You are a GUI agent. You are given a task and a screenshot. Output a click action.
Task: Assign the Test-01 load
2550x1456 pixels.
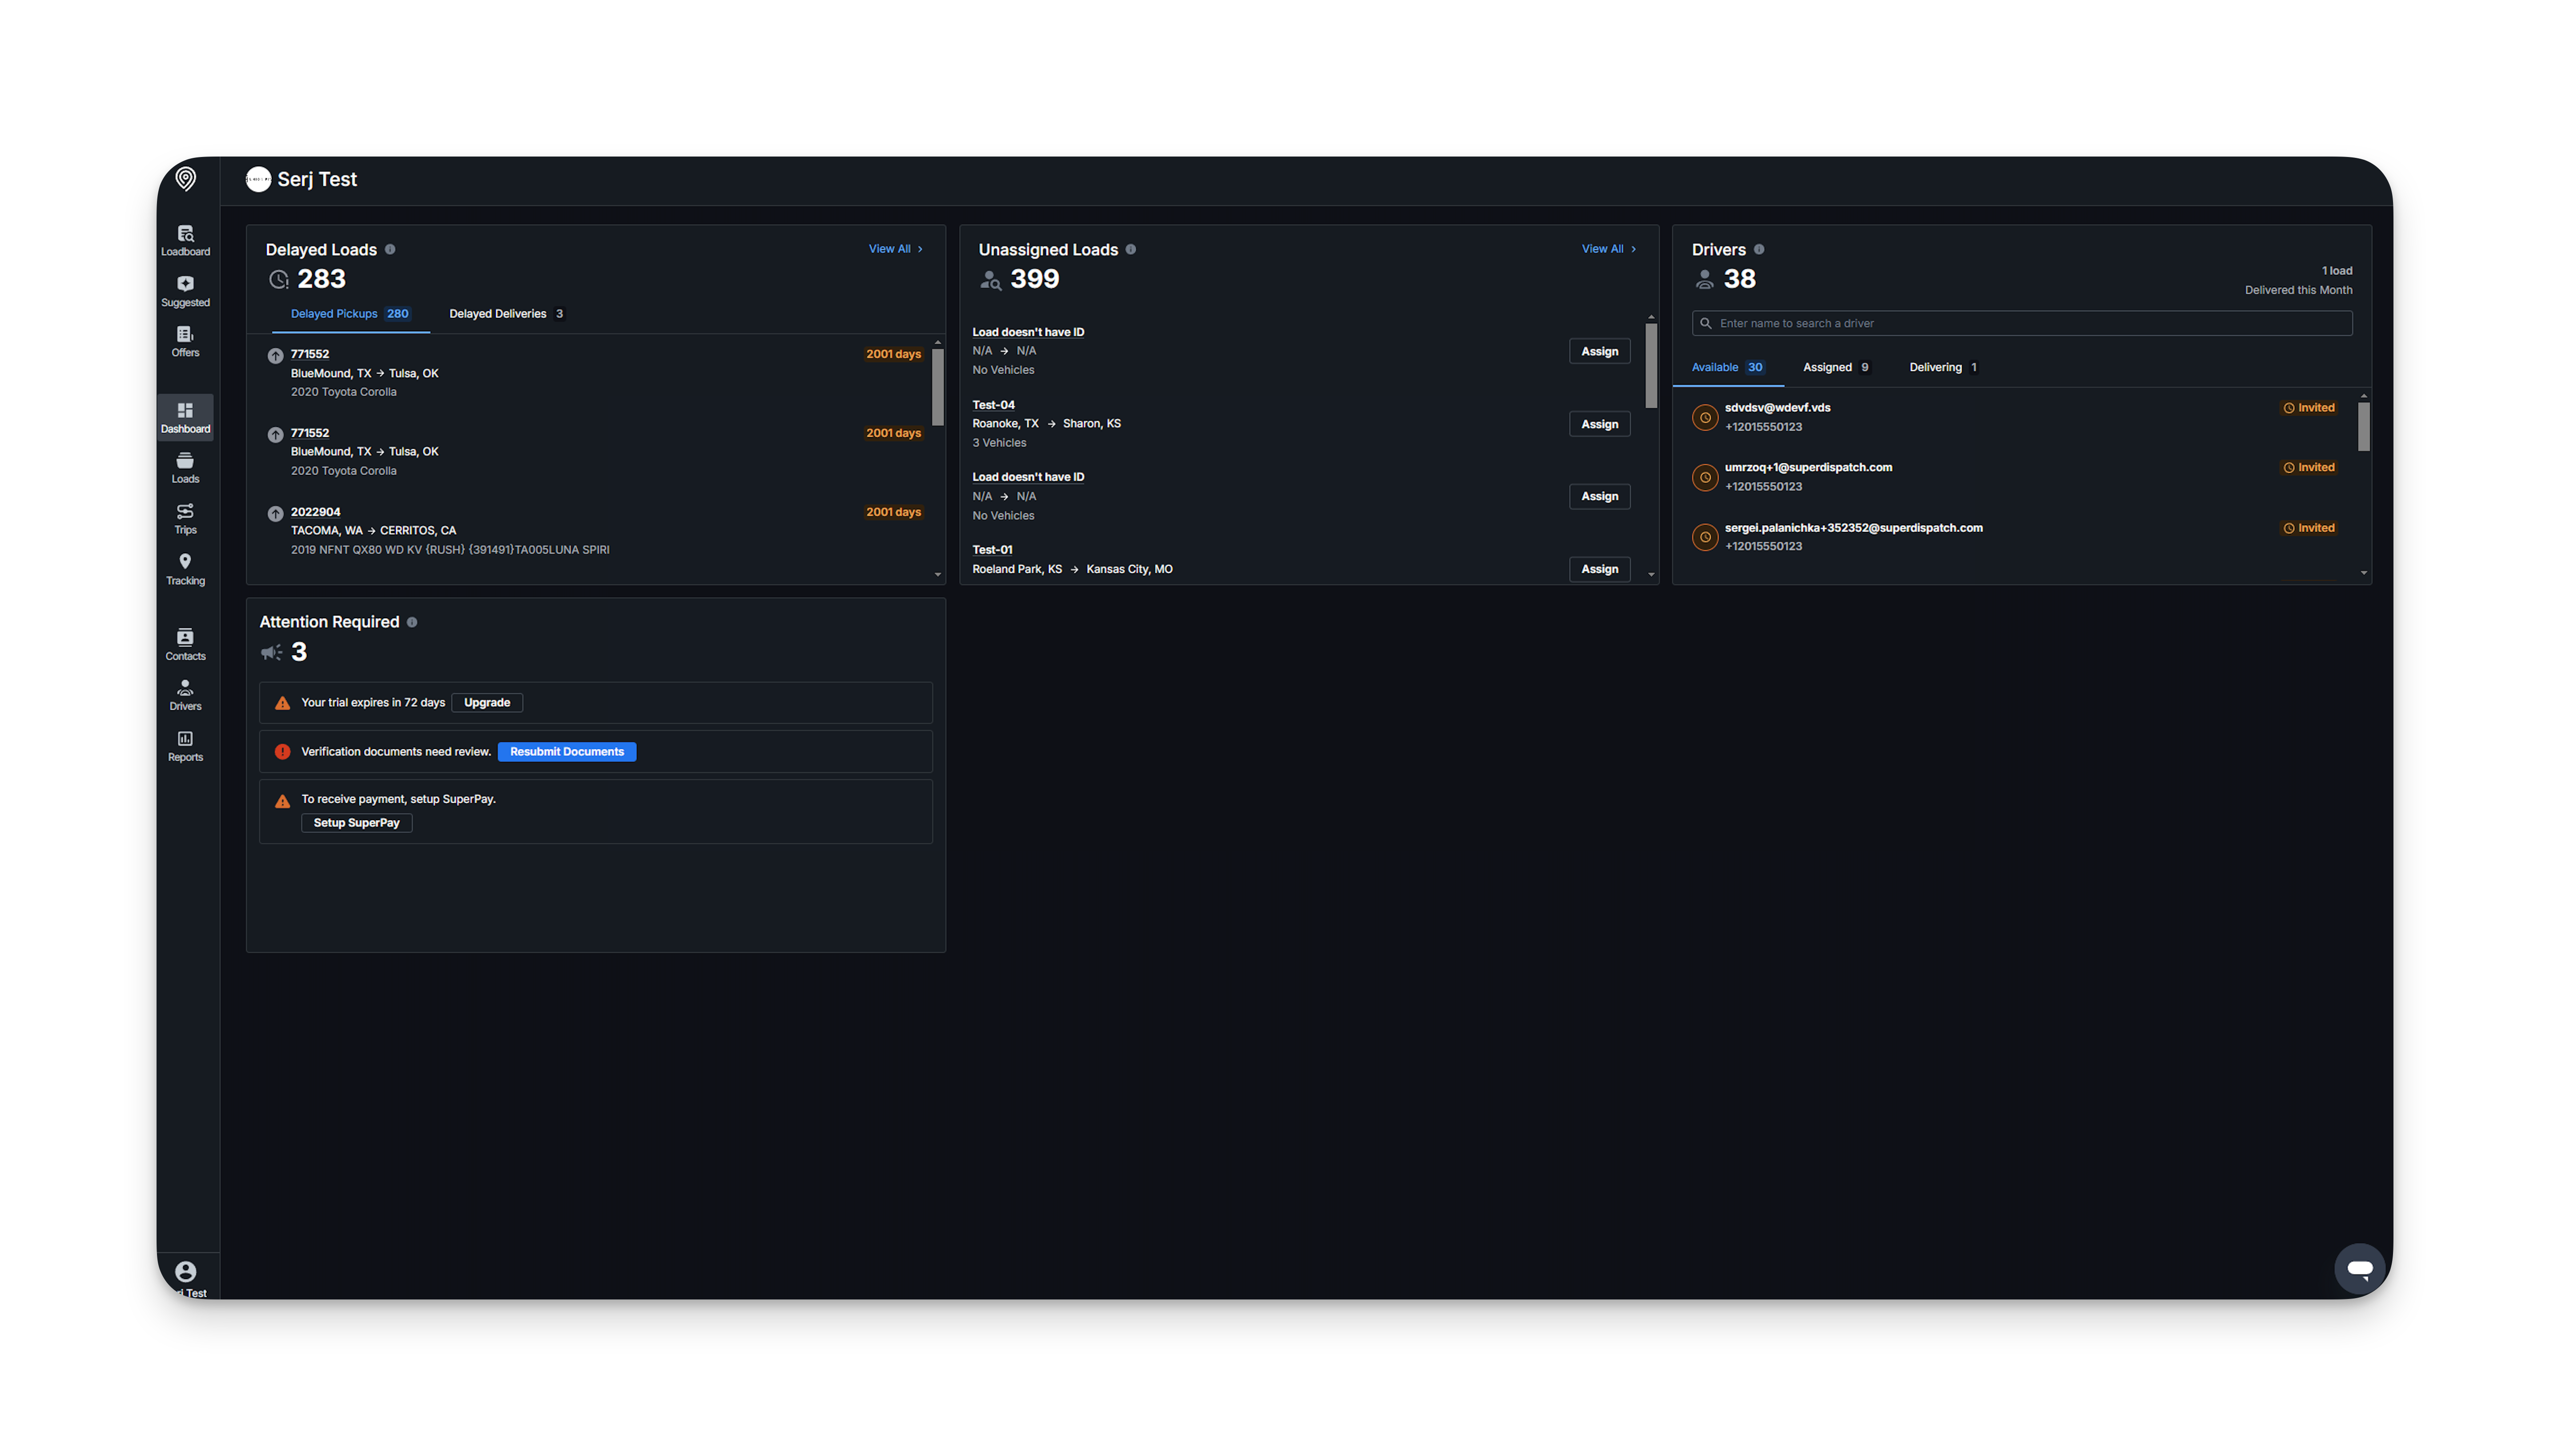1599,569
